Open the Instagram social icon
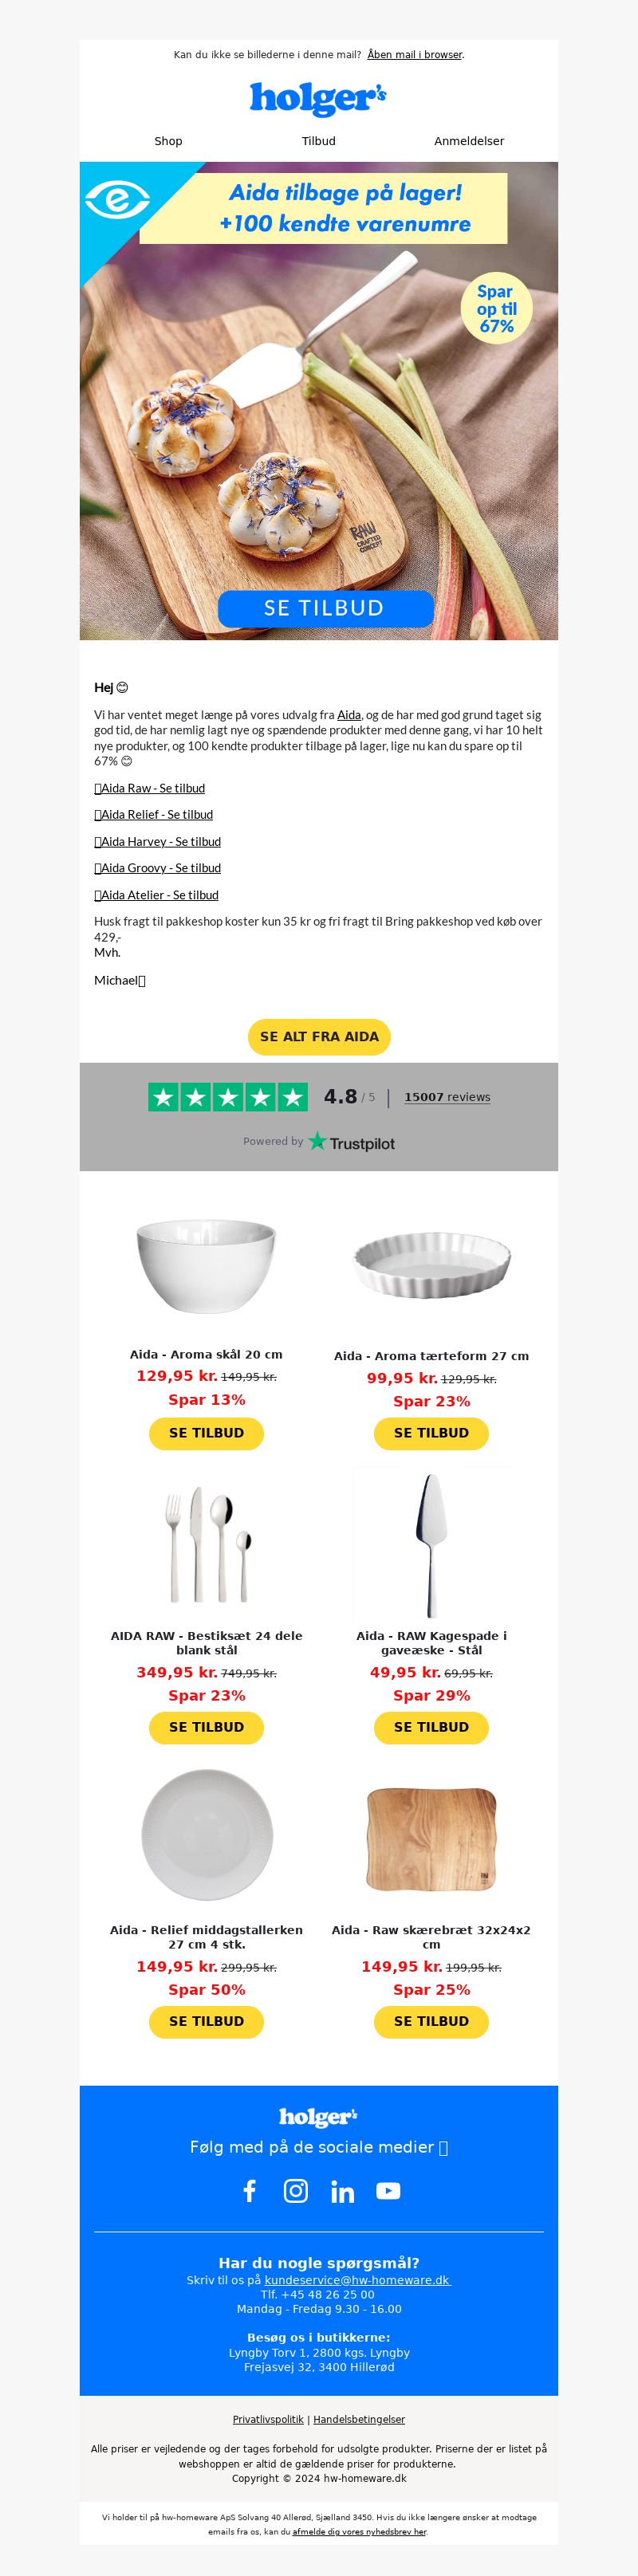The image size is (638, 2576). coord(296,2190)
